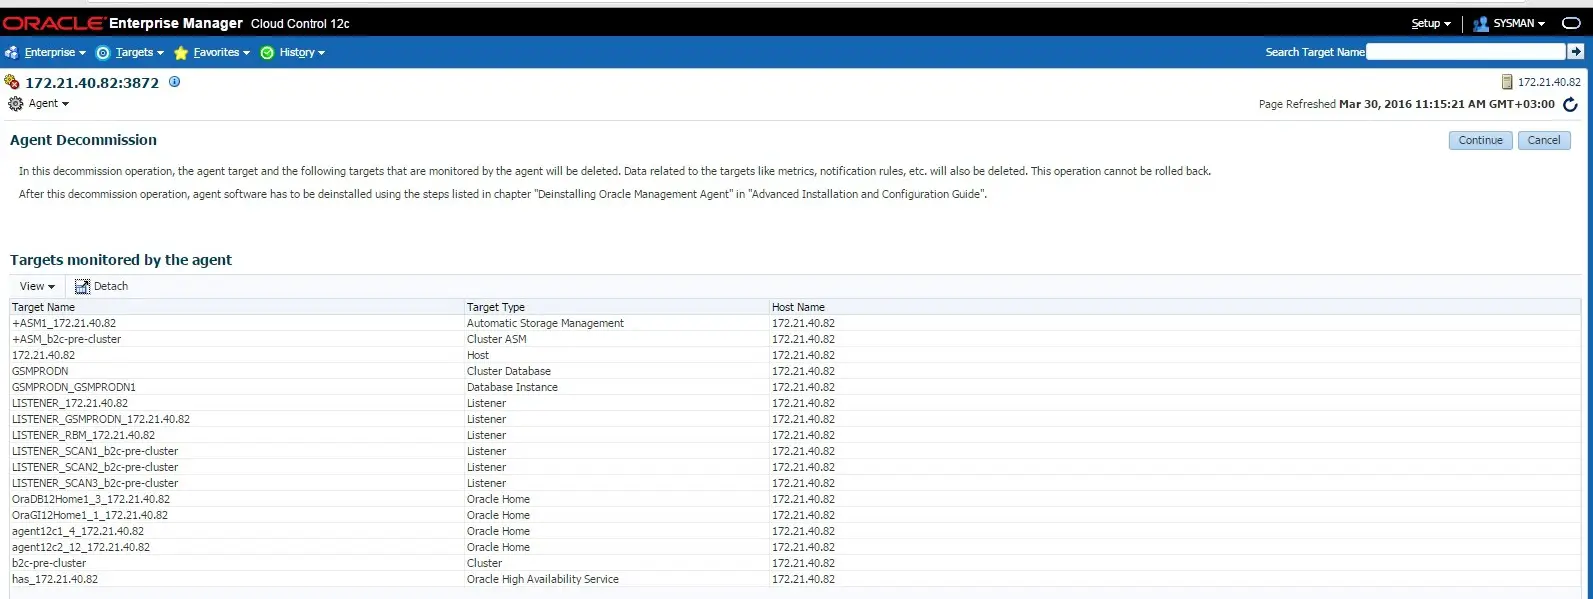Screen dimensions: 1593x599
Task: Select the has_172.21.40.82 target
Action: (x=55, y=579)
